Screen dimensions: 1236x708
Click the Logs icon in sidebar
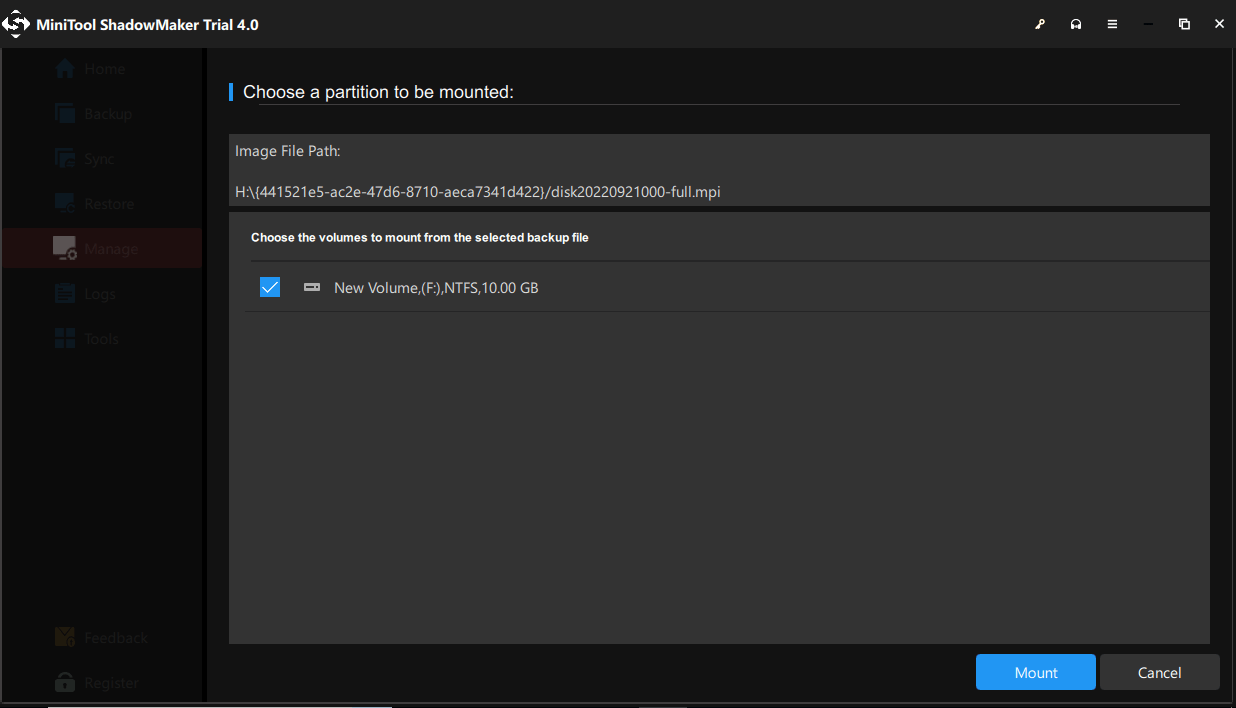click(65, 294)
